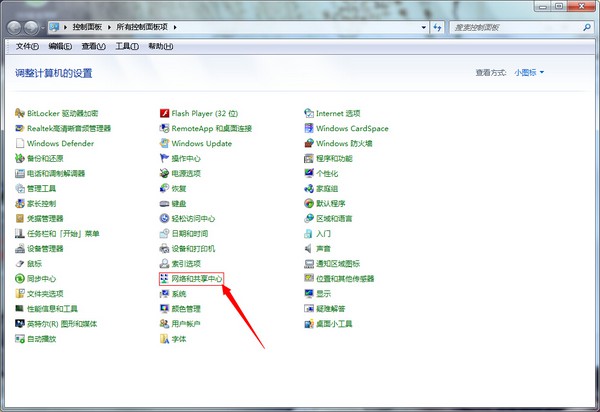Click the Windows Update icon
The width and height of the screenshot is (600, 412).
coord(164,143)
